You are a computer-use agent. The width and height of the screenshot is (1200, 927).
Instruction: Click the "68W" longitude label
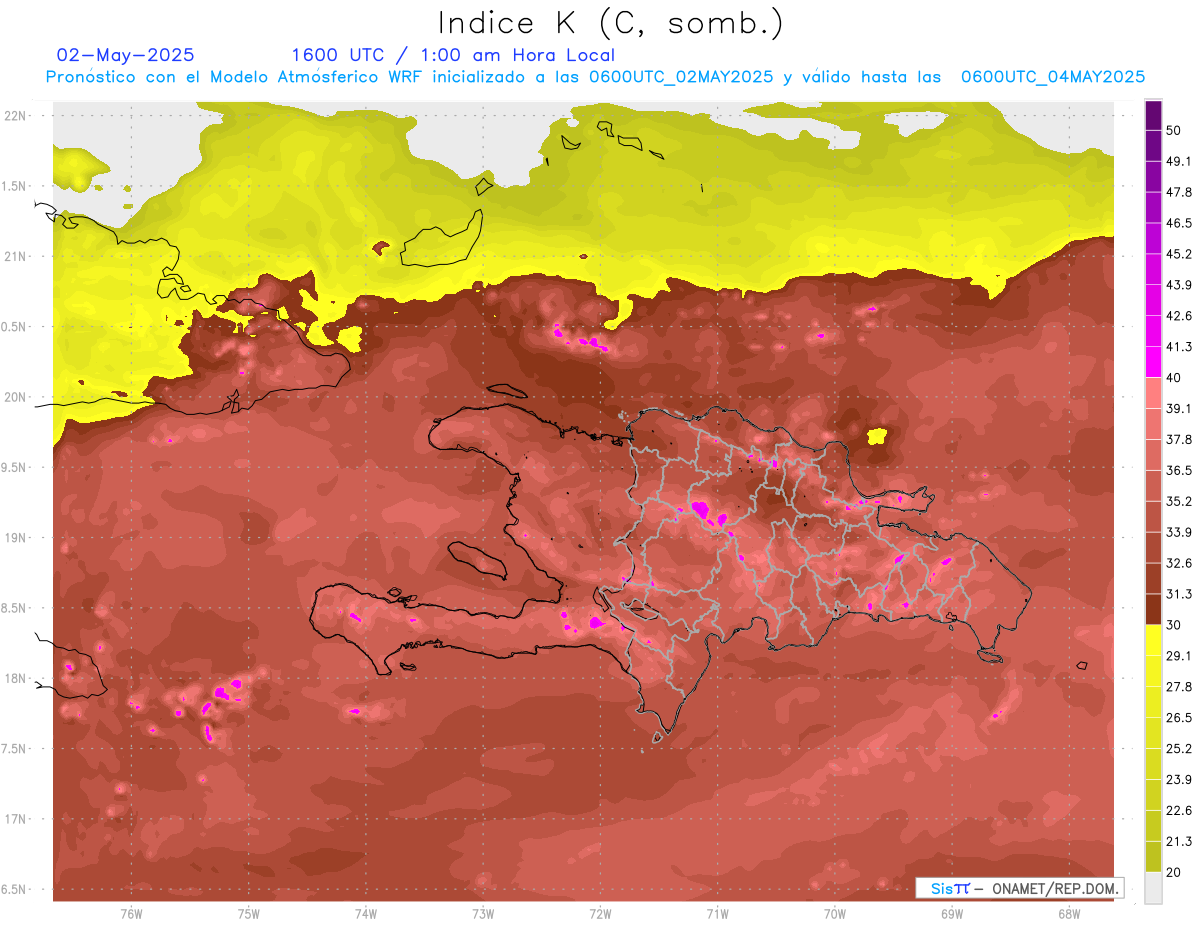tap(1069, 913)
